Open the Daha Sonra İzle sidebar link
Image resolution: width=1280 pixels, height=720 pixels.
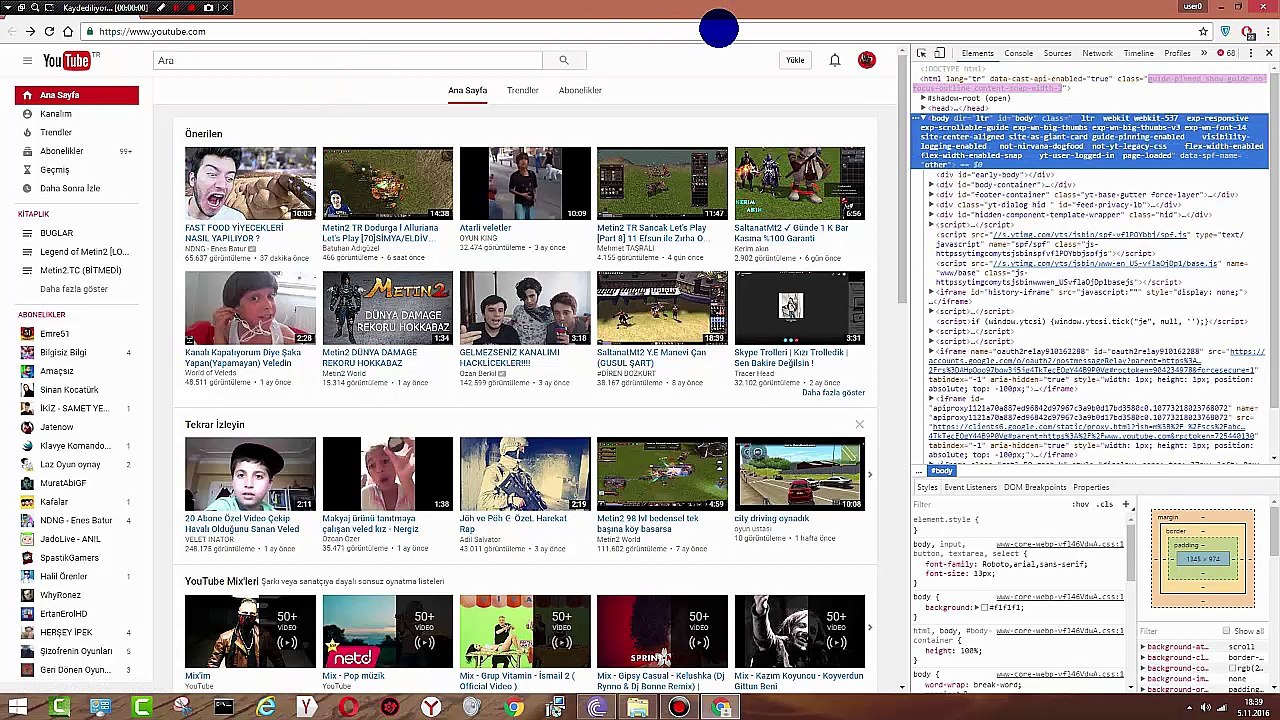coord(70,189)
